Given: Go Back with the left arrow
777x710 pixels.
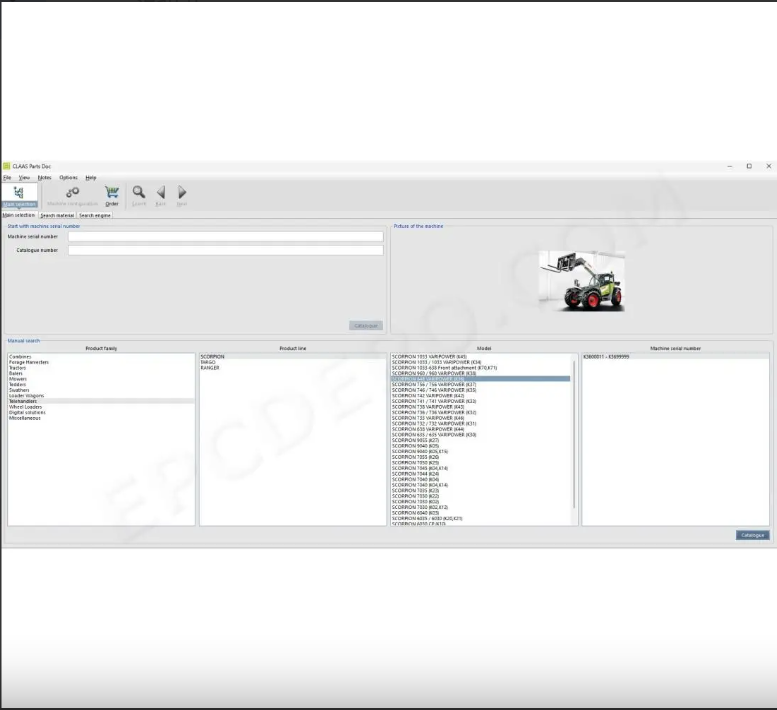Looking at the screenshot, I should (160, 193).
